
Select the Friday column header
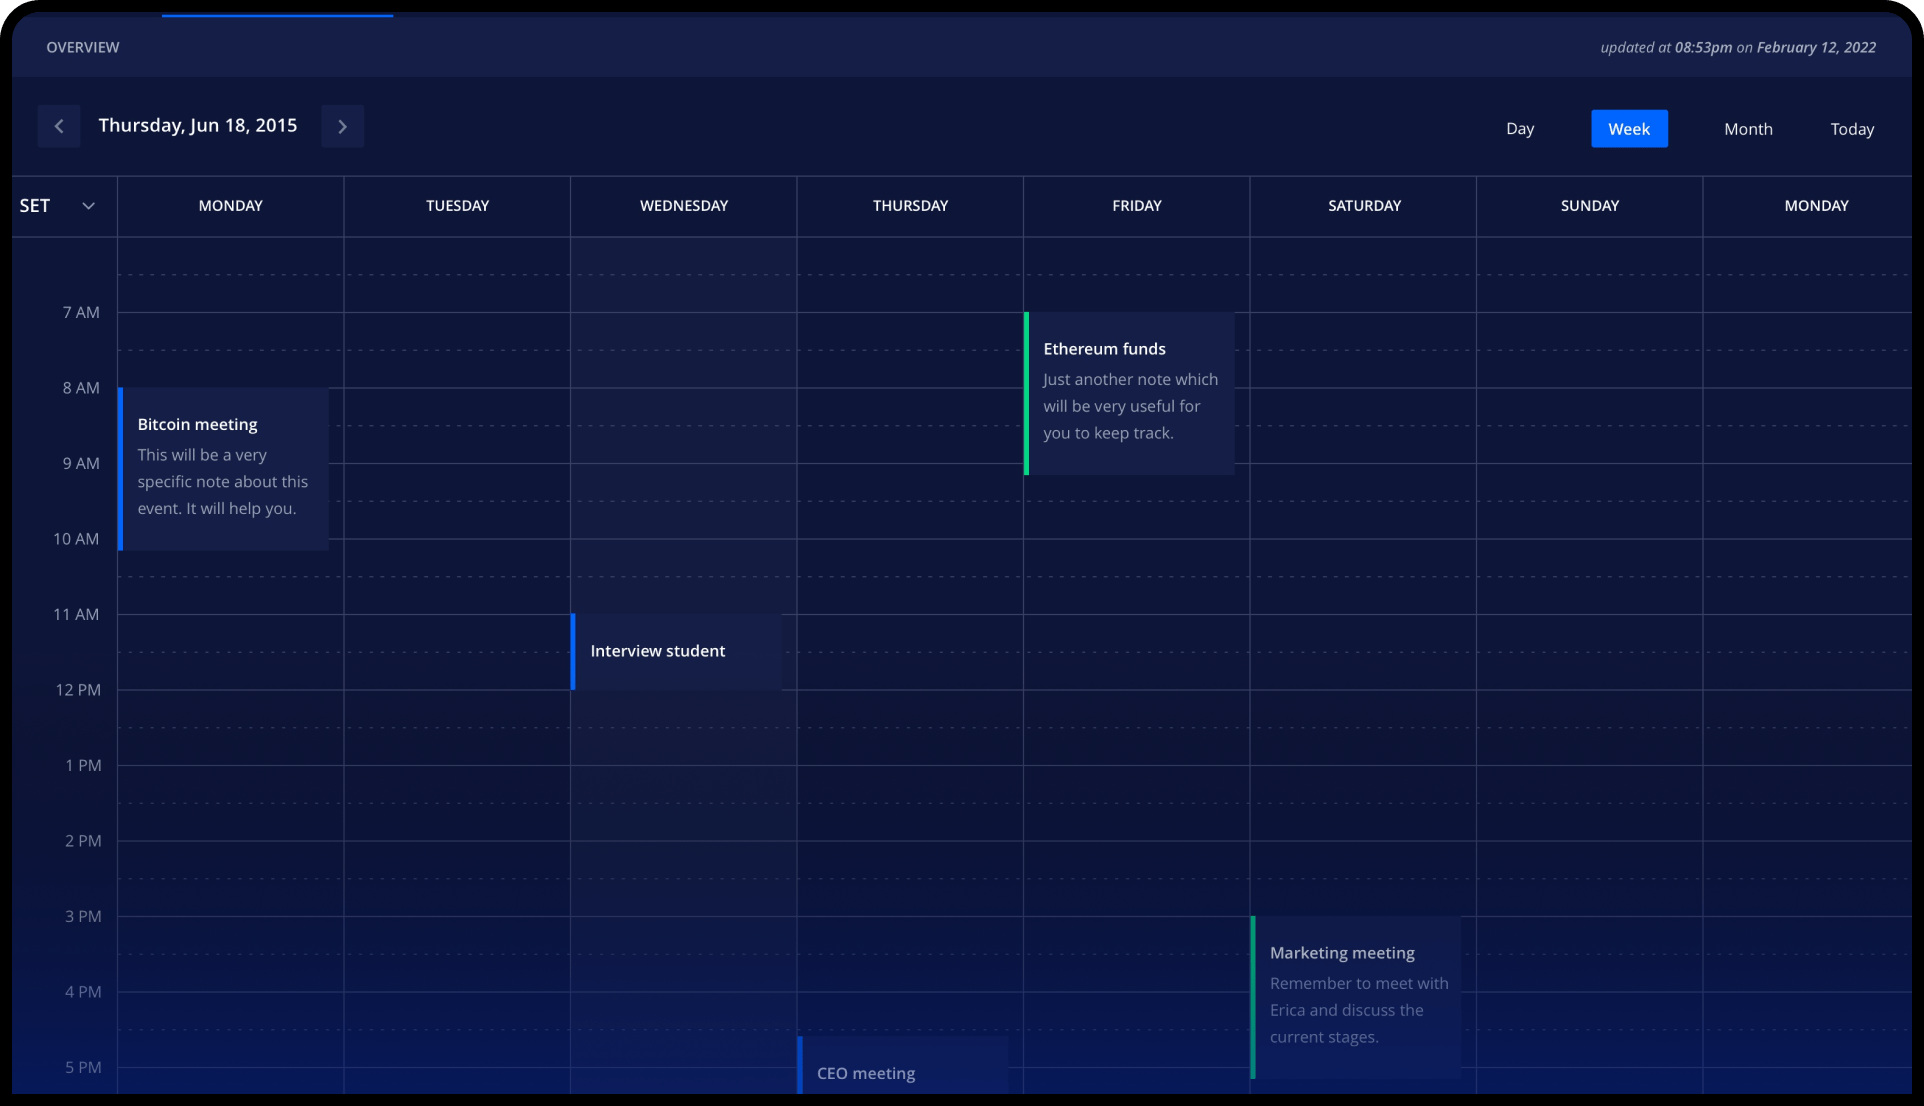coord(1136,206)
